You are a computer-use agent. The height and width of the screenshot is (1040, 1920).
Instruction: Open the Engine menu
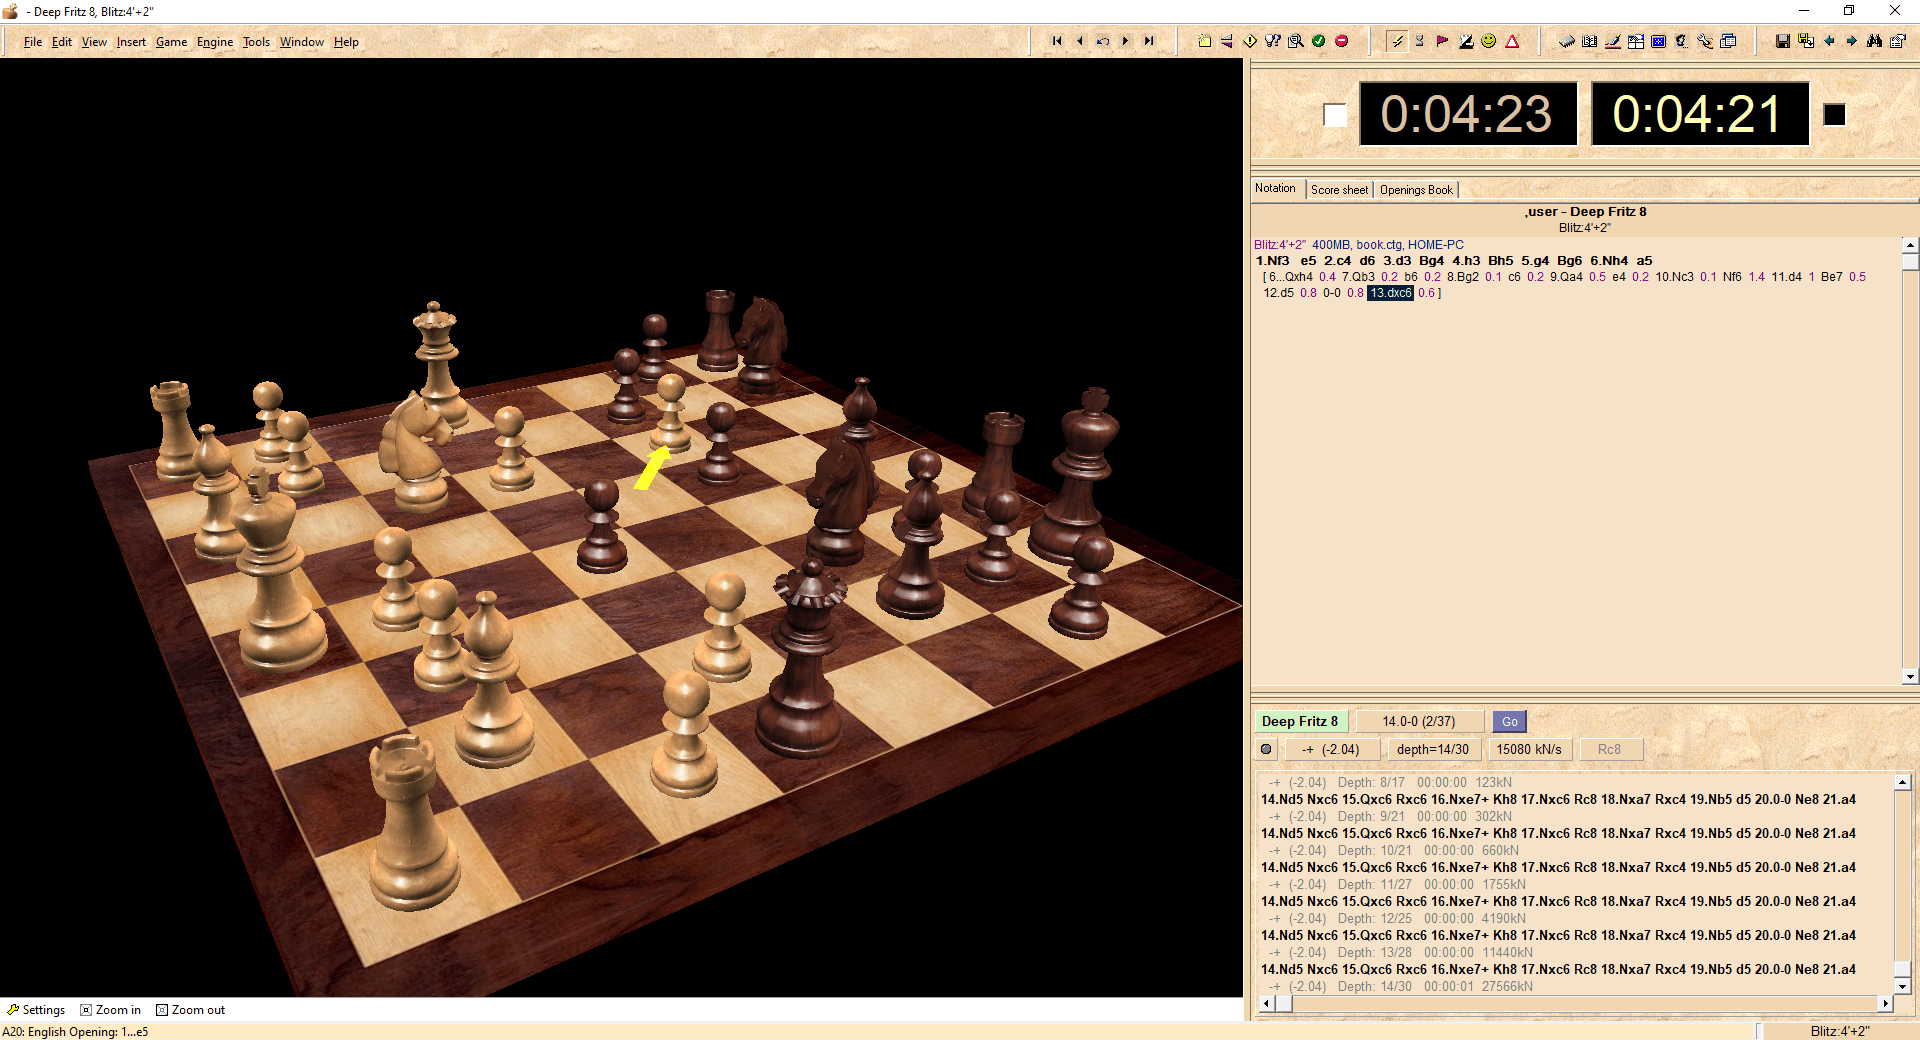click(215, 42)
